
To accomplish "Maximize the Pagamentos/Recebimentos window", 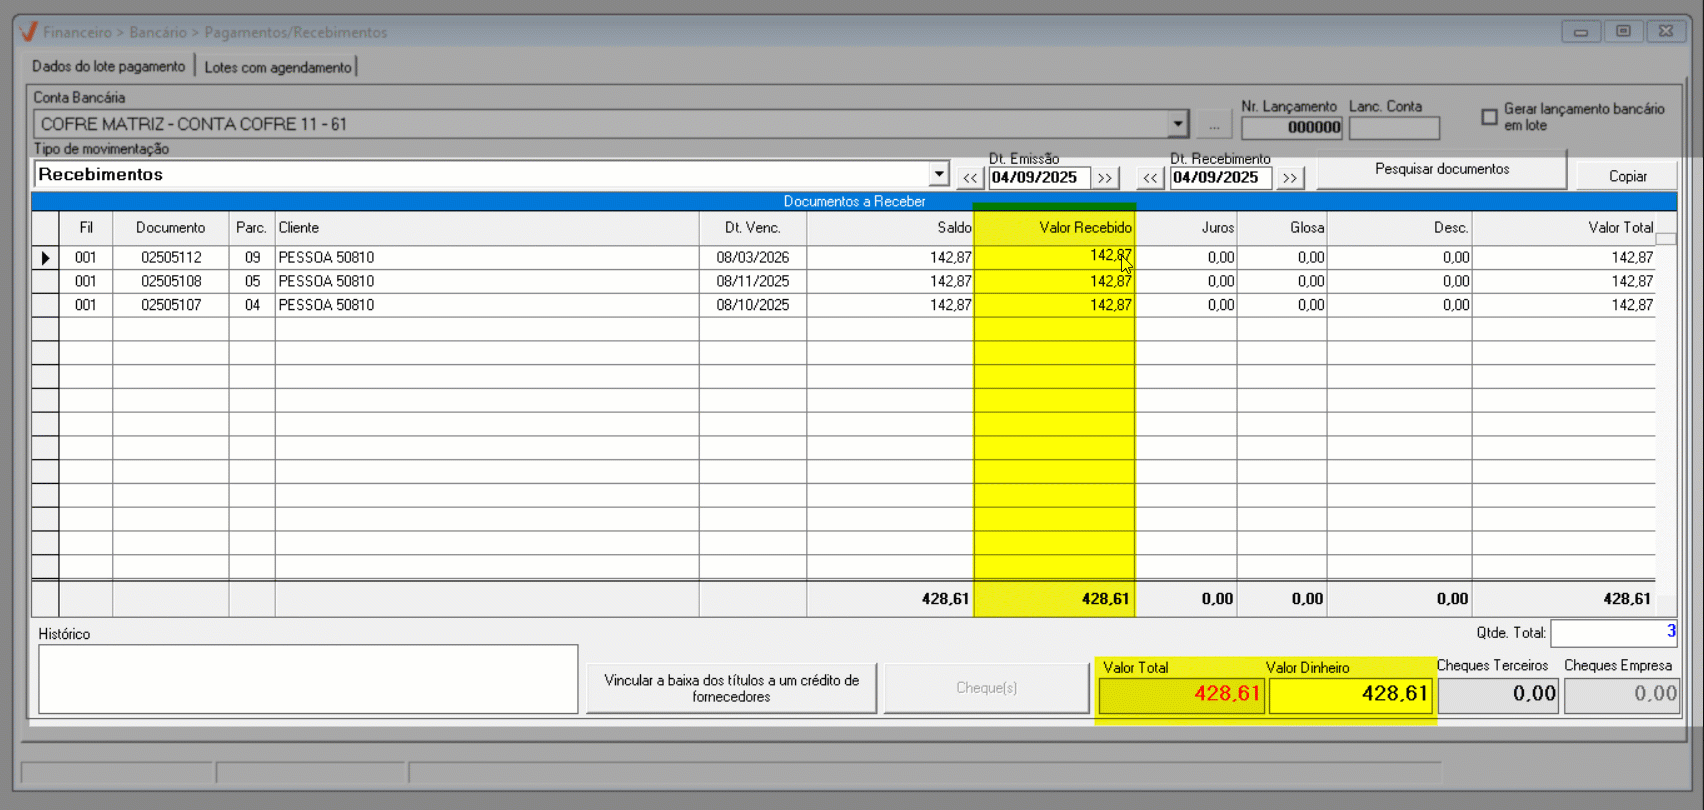I will pyautogui.click(x=1623, y=32).
